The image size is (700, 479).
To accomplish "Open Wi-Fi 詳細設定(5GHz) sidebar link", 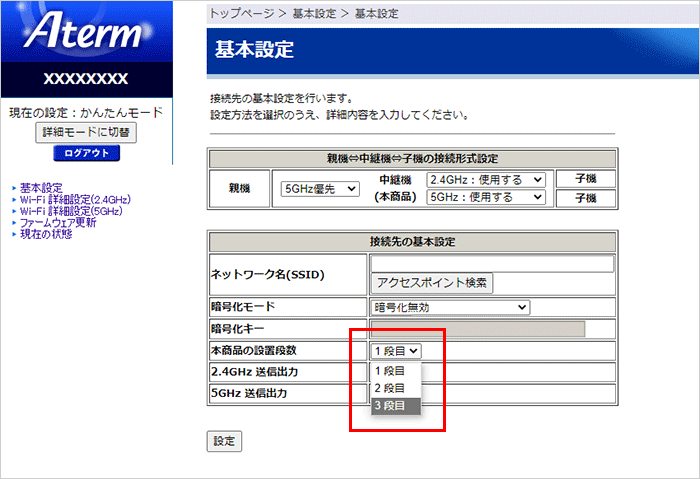I will [x=71, y=211].
